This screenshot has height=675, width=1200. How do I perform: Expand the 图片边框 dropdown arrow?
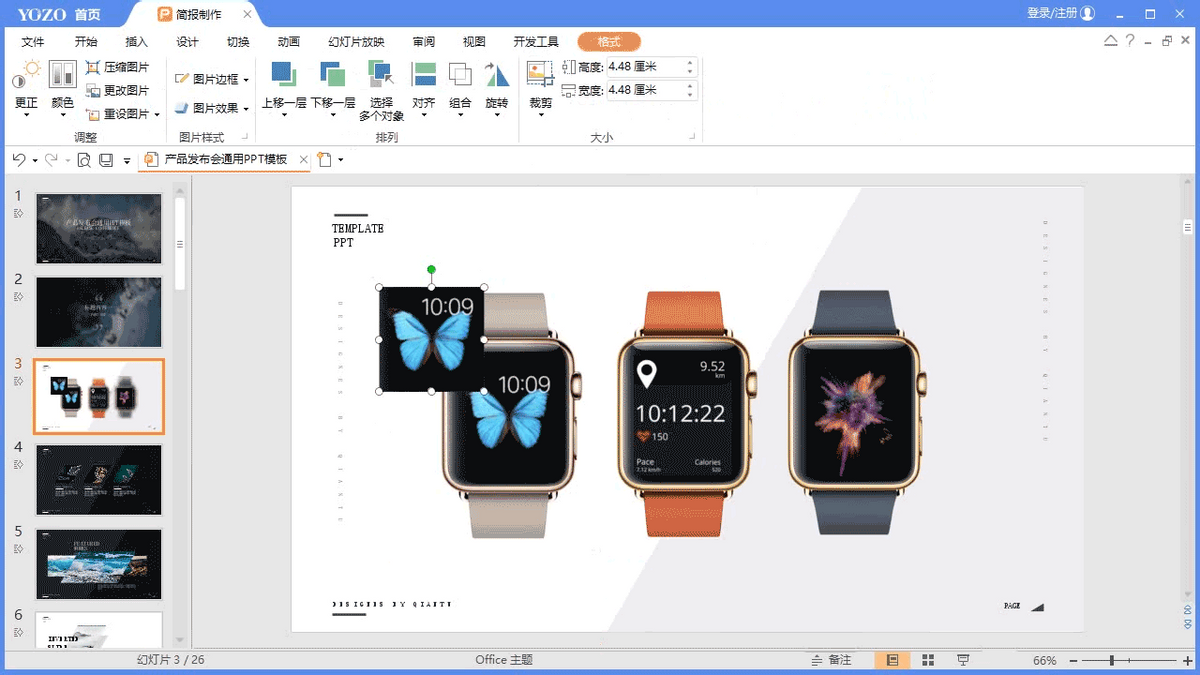(x=246, y=80)
